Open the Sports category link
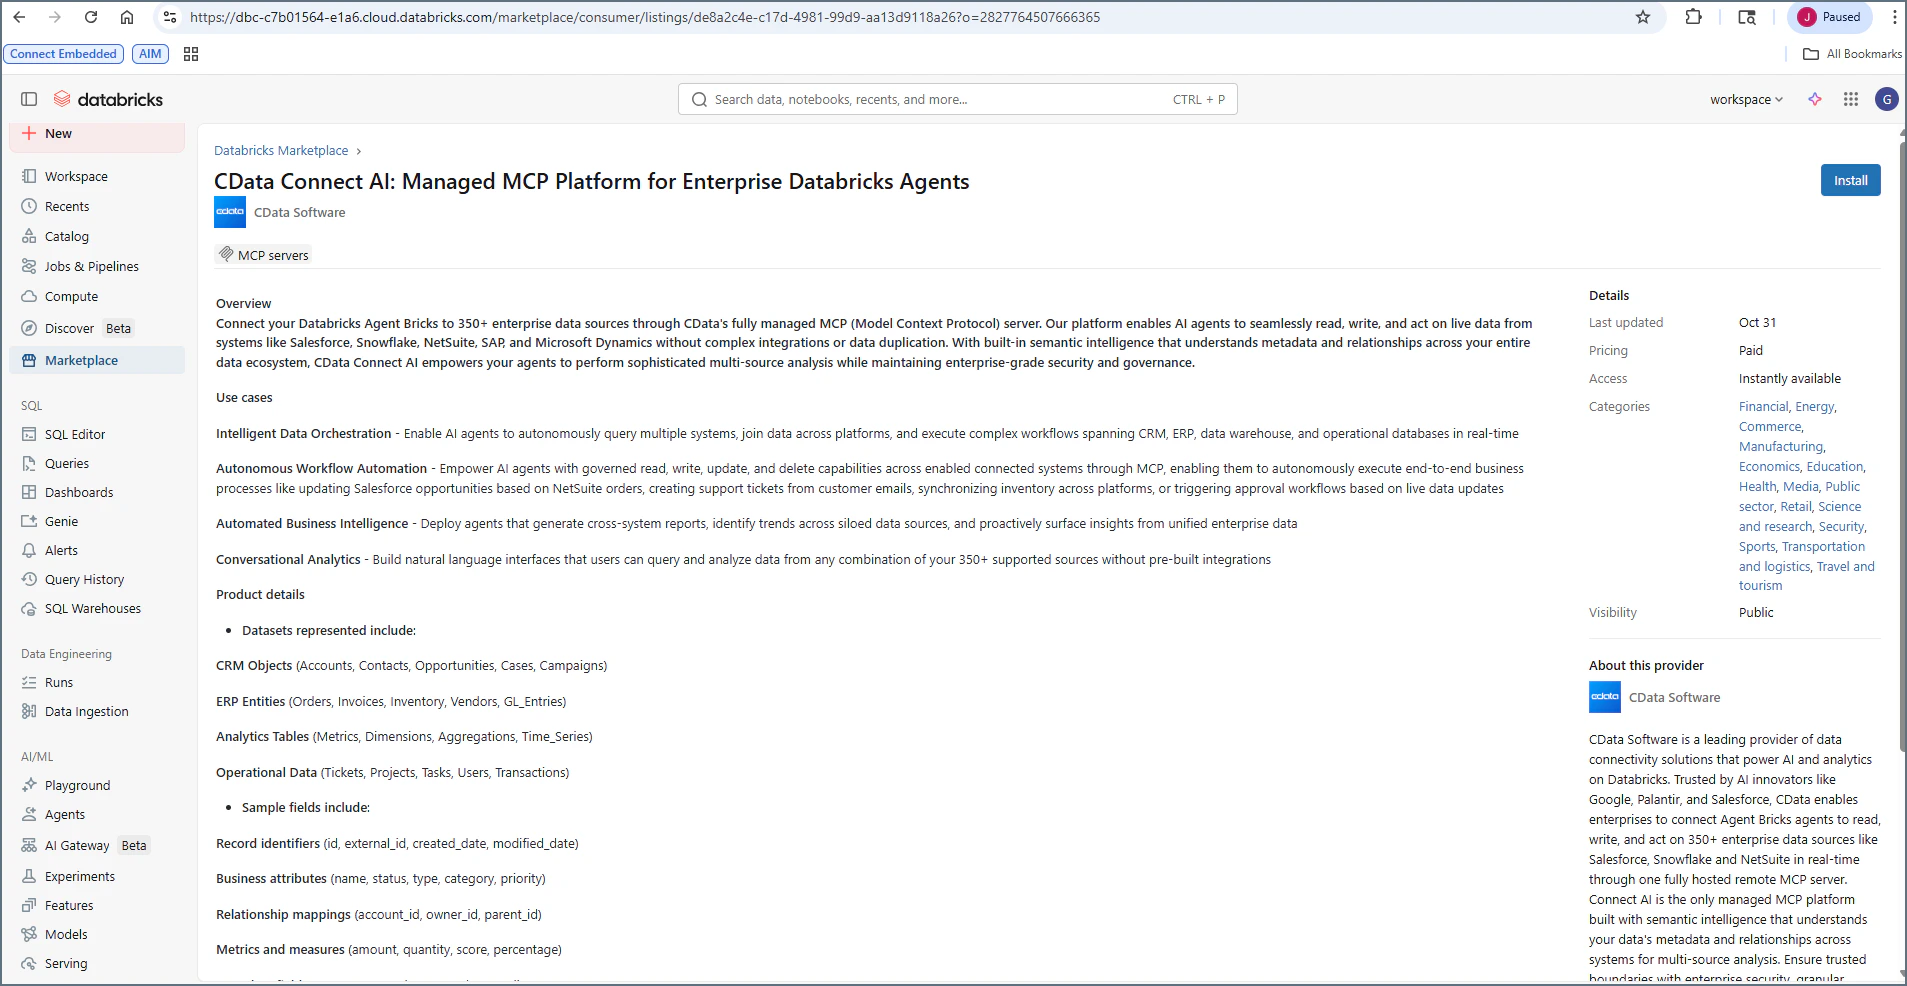Viewport: 1907px width, 986px height. (1756, 546)
